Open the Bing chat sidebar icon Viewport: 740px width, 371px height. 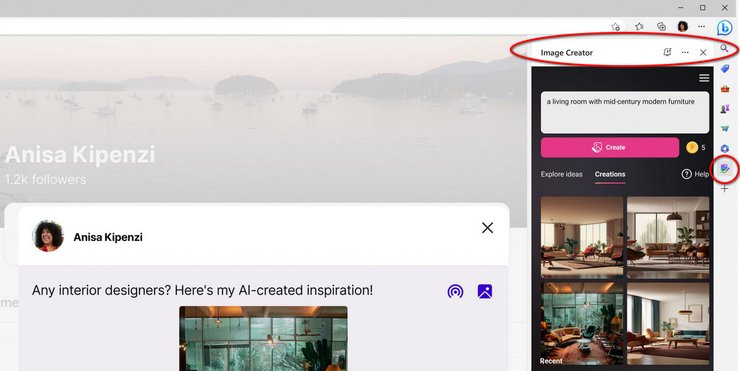[724, 28]
